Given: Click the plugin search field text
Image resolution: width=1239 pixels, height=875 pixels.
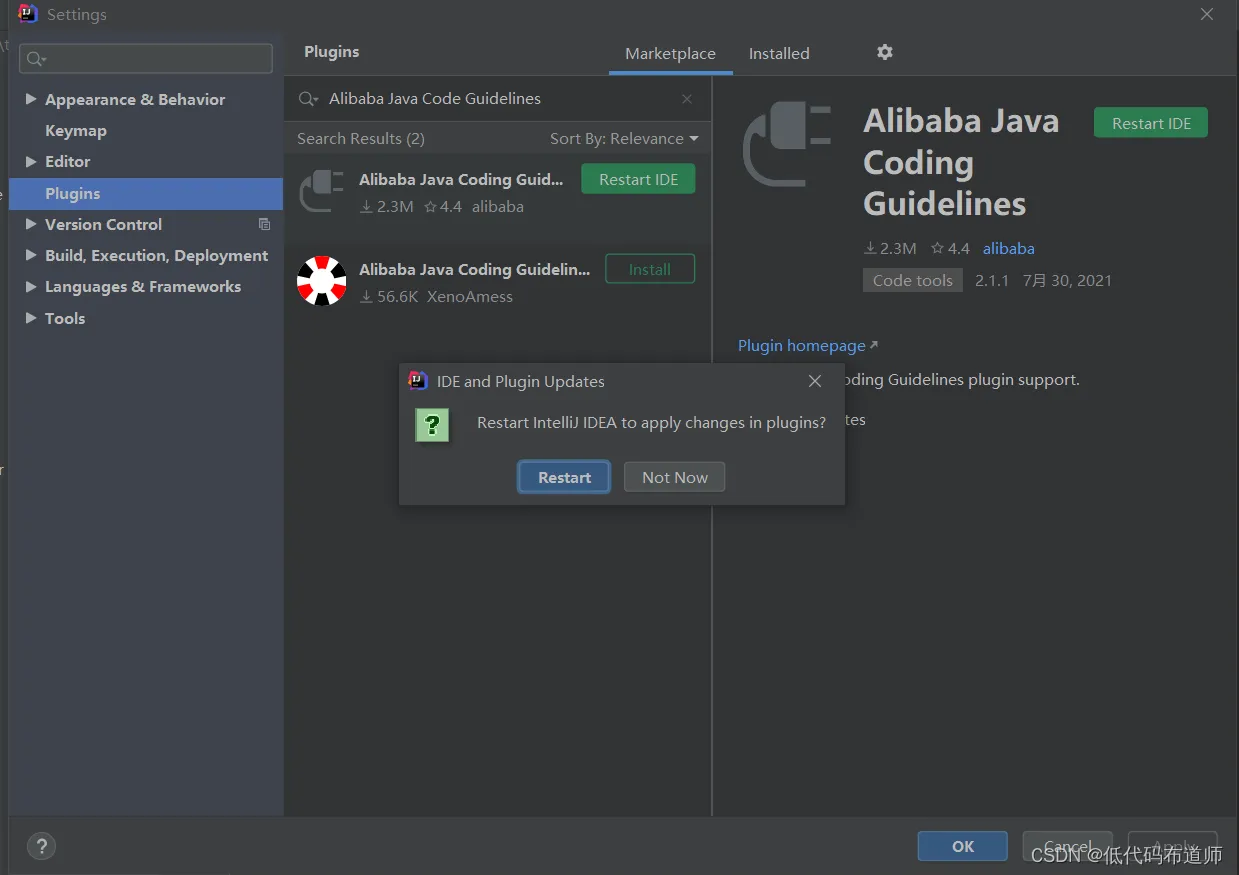Looking at the screenshot, I should point(435,99).
